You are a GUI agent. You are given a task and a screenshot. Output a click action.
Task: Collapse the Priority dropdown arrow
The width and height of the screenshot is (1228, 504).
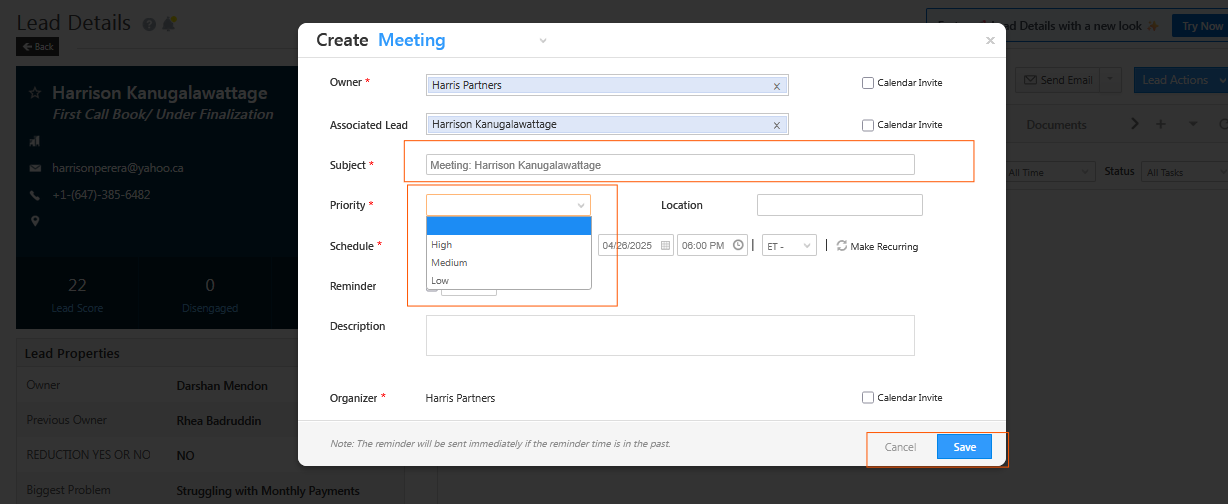coord(581,205)
